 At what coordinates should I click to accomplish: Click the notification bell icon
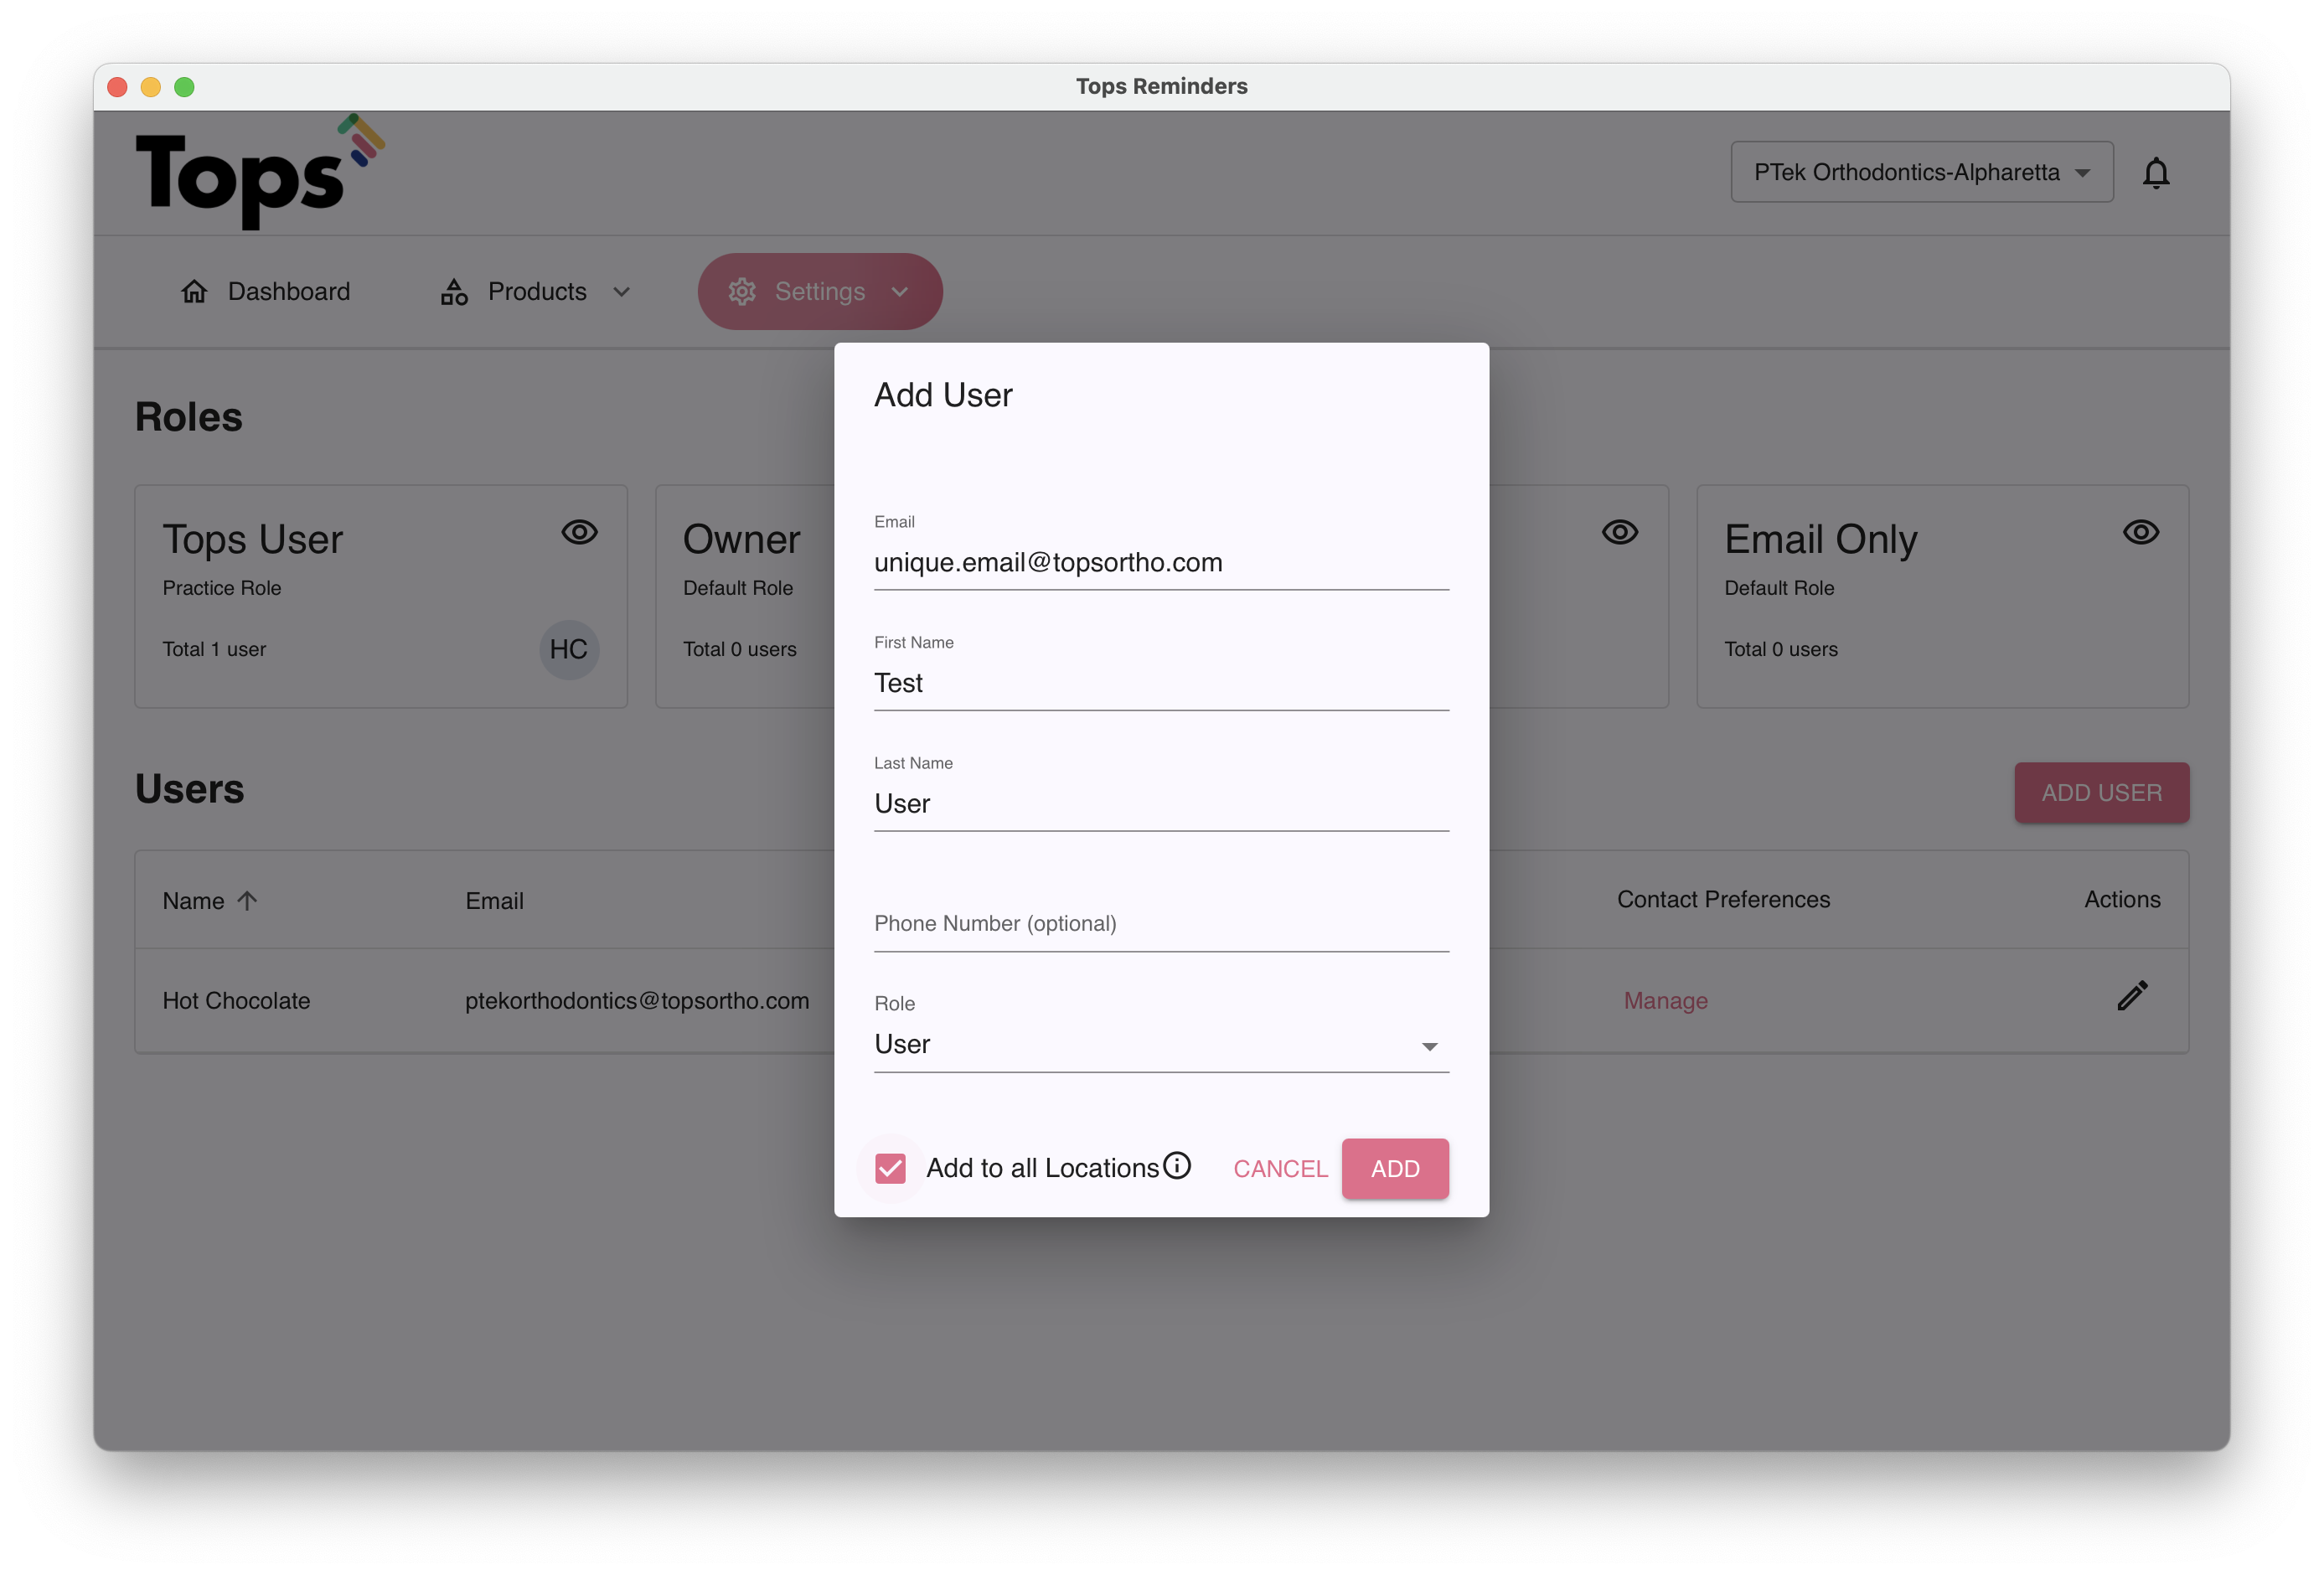pos(2155,173)
